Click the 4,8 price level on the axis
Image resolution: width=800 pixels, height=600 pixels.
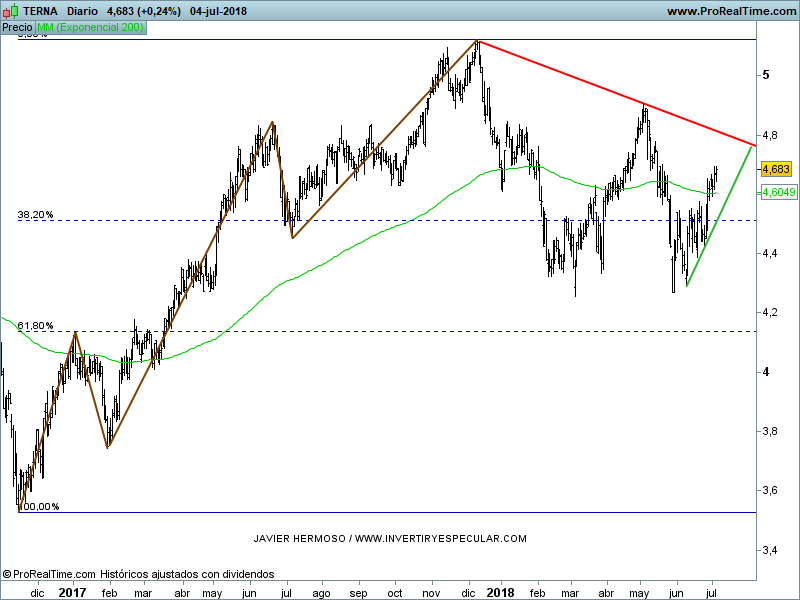point(769,134)
